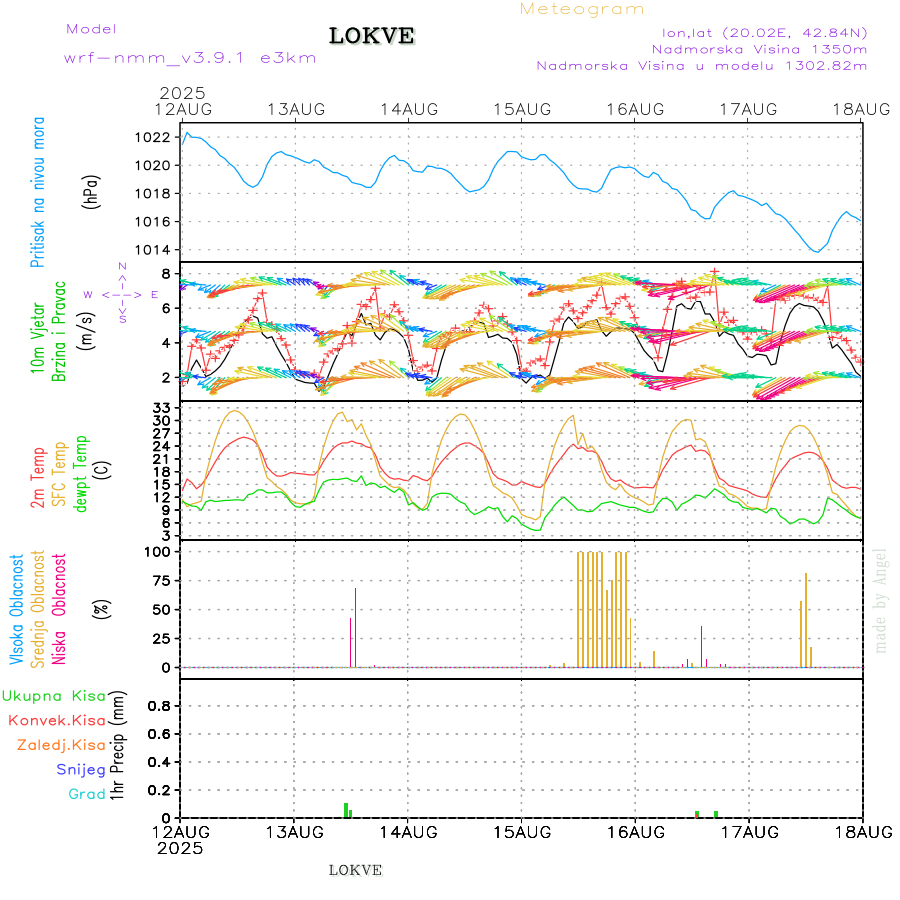Select the 2m Temp legend label

point(38,478)
